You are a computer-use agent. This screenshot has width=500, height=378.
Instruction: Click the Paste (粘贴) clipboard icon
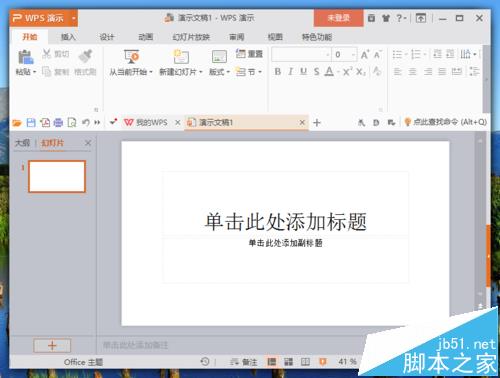[x=25, y=57]
